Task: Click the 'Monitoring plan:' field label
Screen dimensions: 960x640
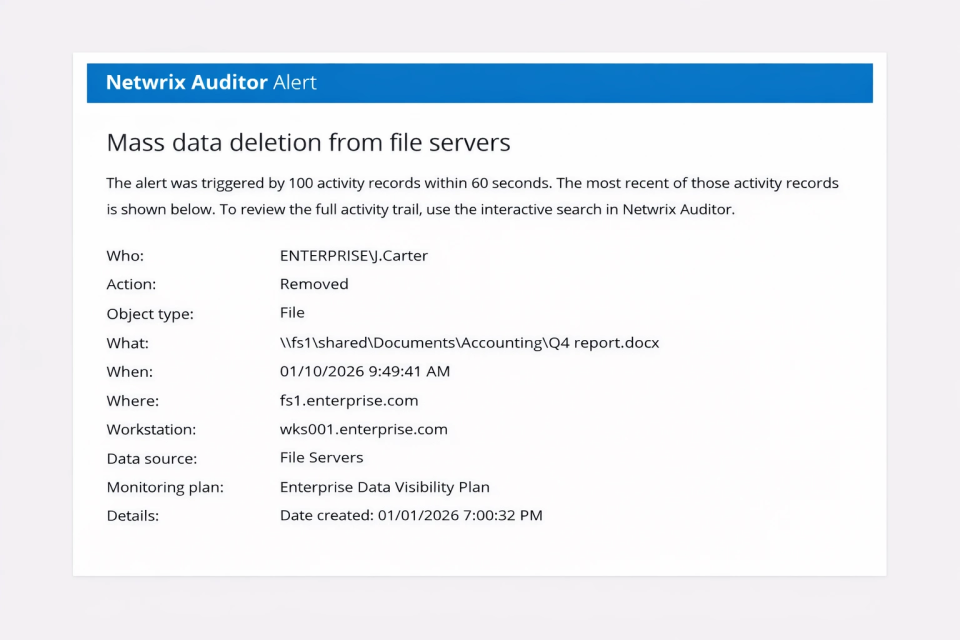Action: coord(165,488)
